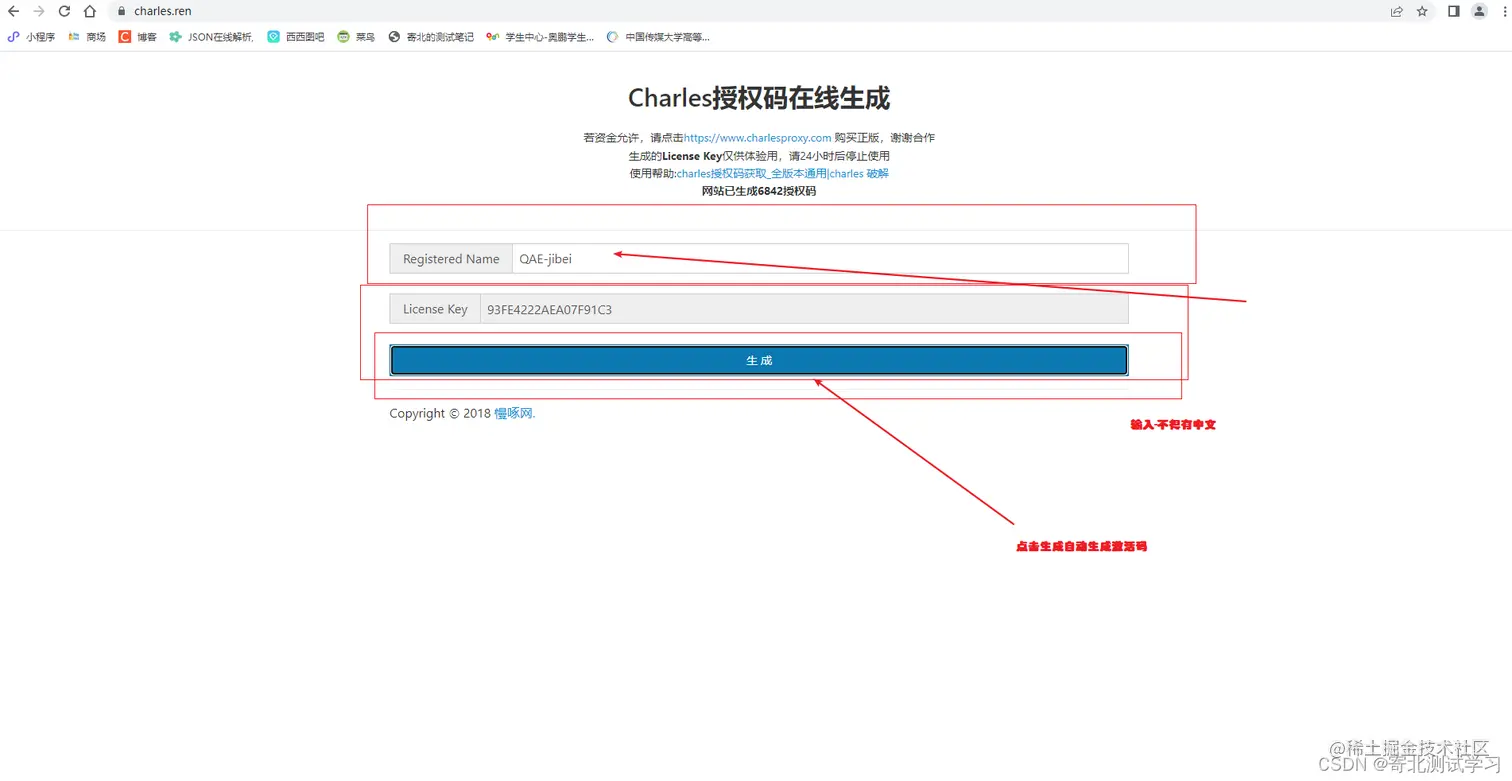Click the padlock site info icon

pyautogui.click(x=121, y=12)
